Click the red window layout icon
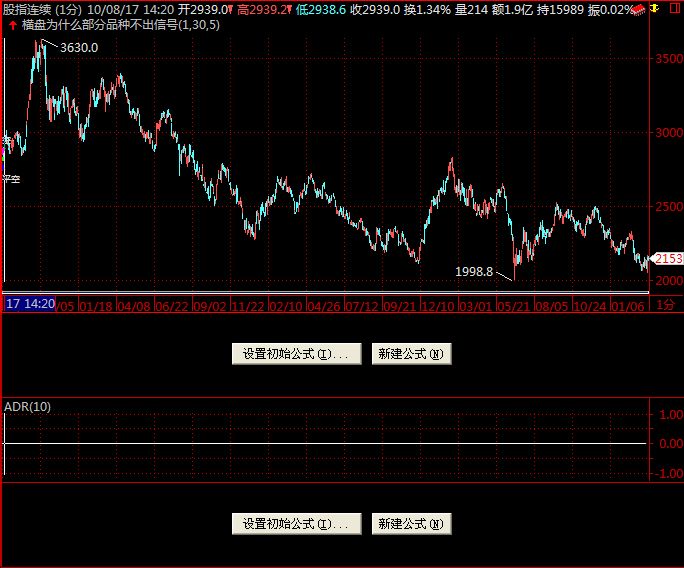 click(x=675, y=8)
